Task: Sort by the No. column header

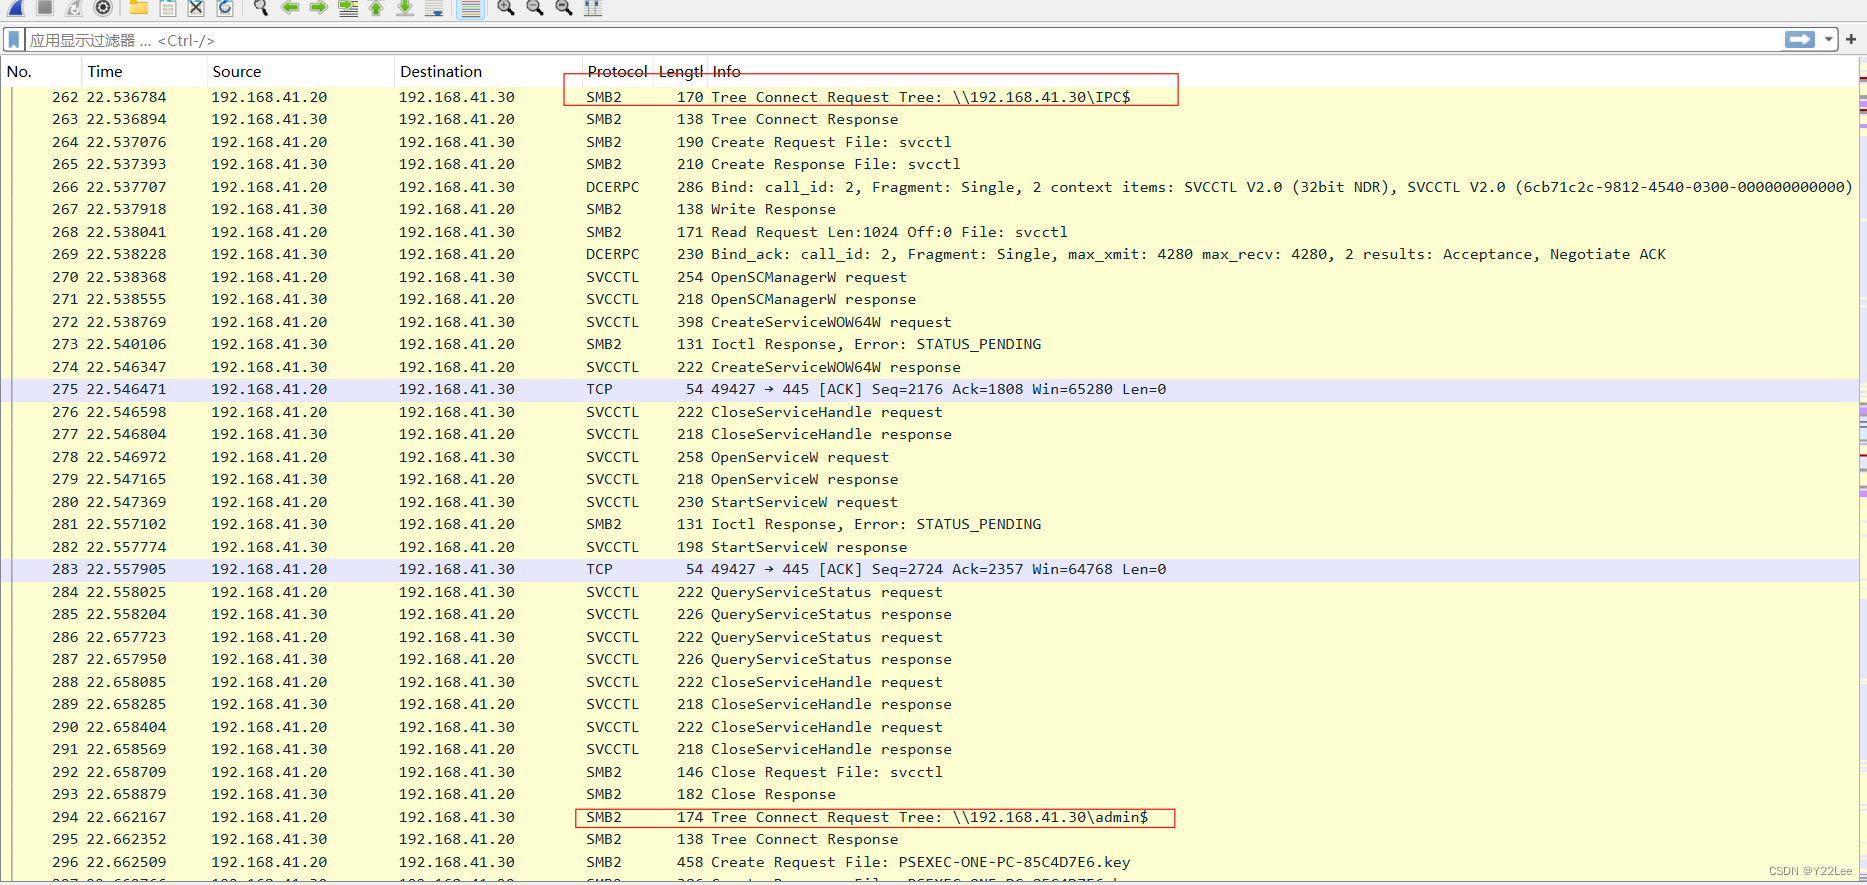Action: click(x=41, y=72)
